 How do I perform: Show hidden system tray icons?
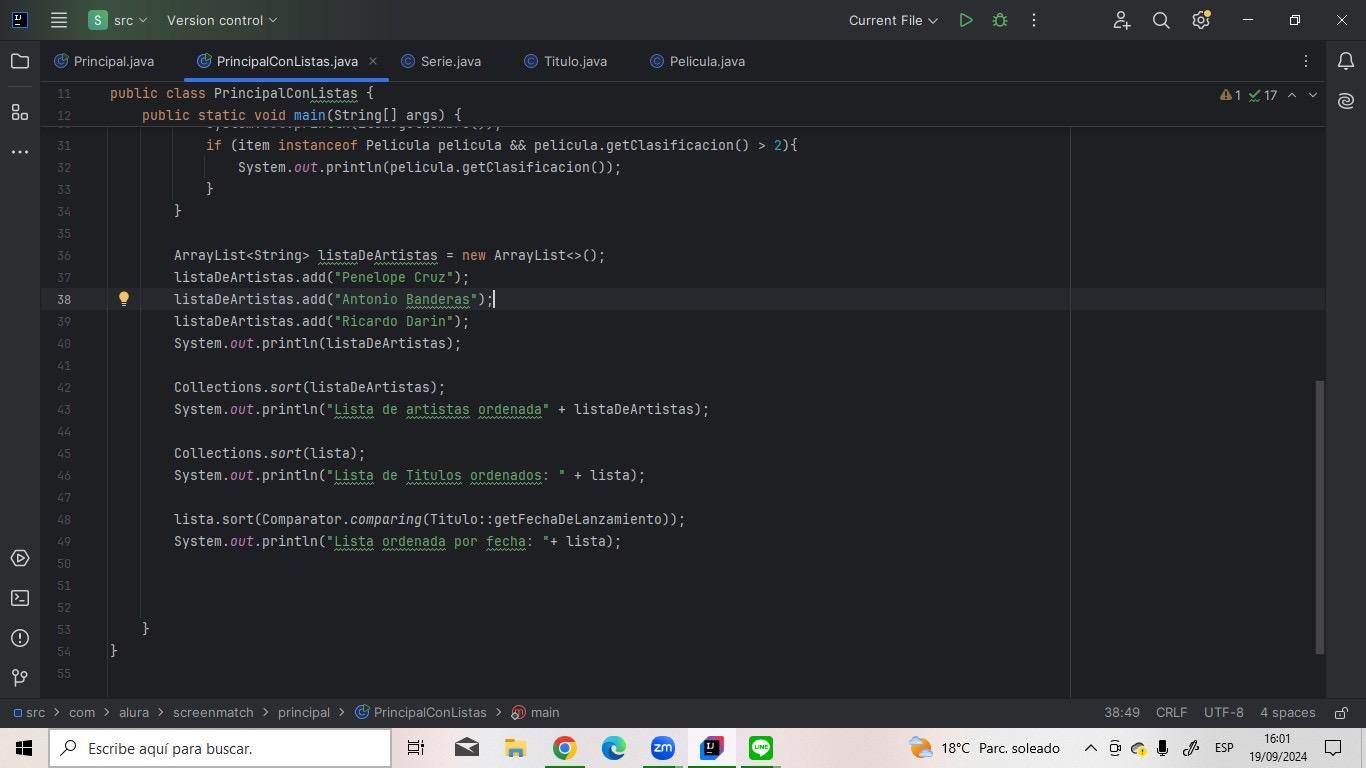[1090, 748]
